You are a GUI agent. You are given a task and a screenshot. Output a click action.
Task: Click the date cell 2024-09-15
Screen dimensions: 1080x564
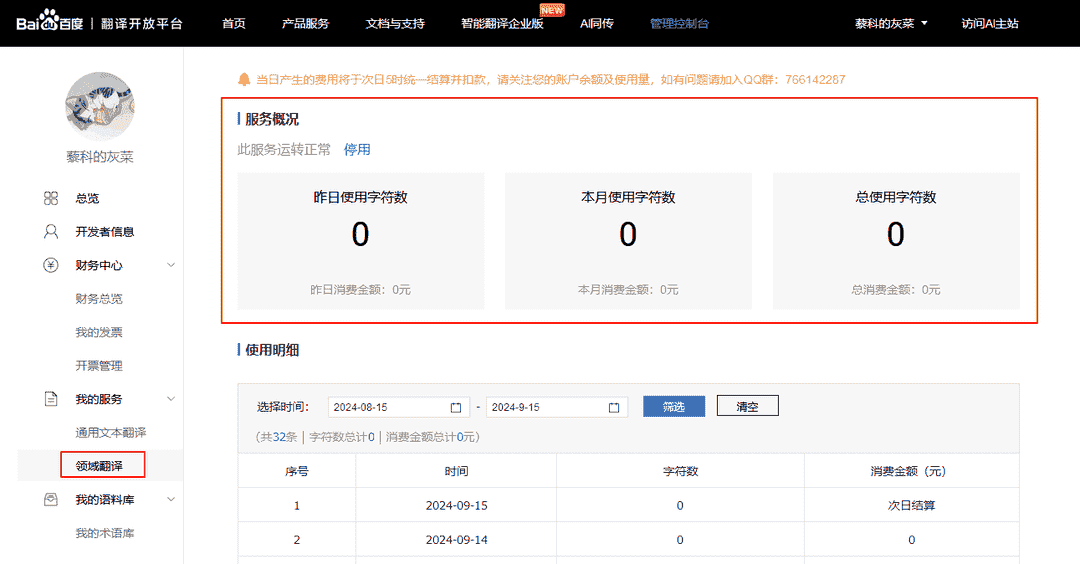[x=457, y=505]
